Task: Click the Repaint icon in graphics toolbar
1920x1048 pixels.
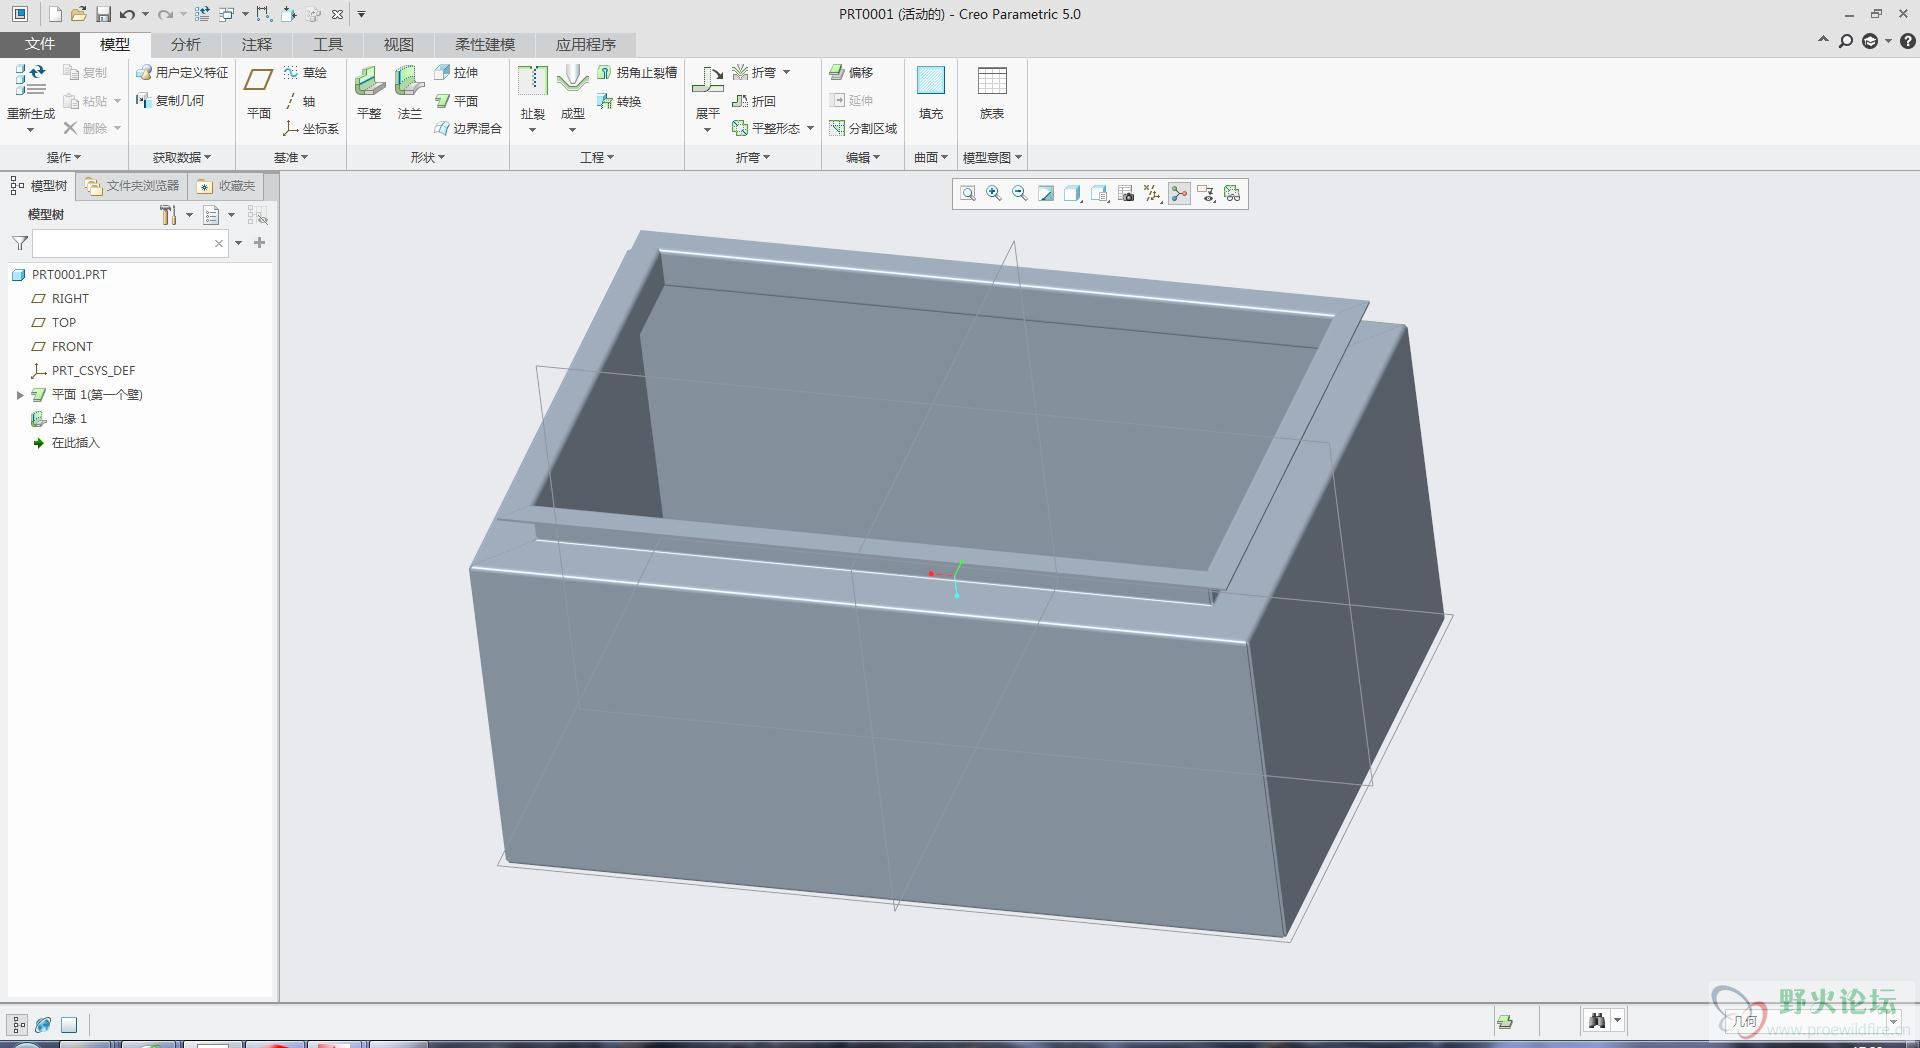Action: [x=1046, y=194]
